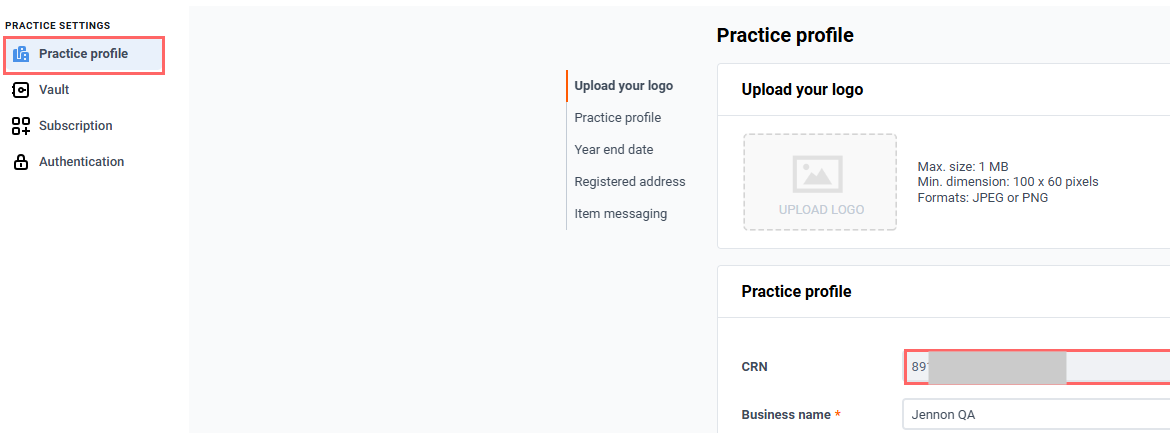
Task: Click the Business name field label
Action: pyautogui.click(x=786, y=415)
